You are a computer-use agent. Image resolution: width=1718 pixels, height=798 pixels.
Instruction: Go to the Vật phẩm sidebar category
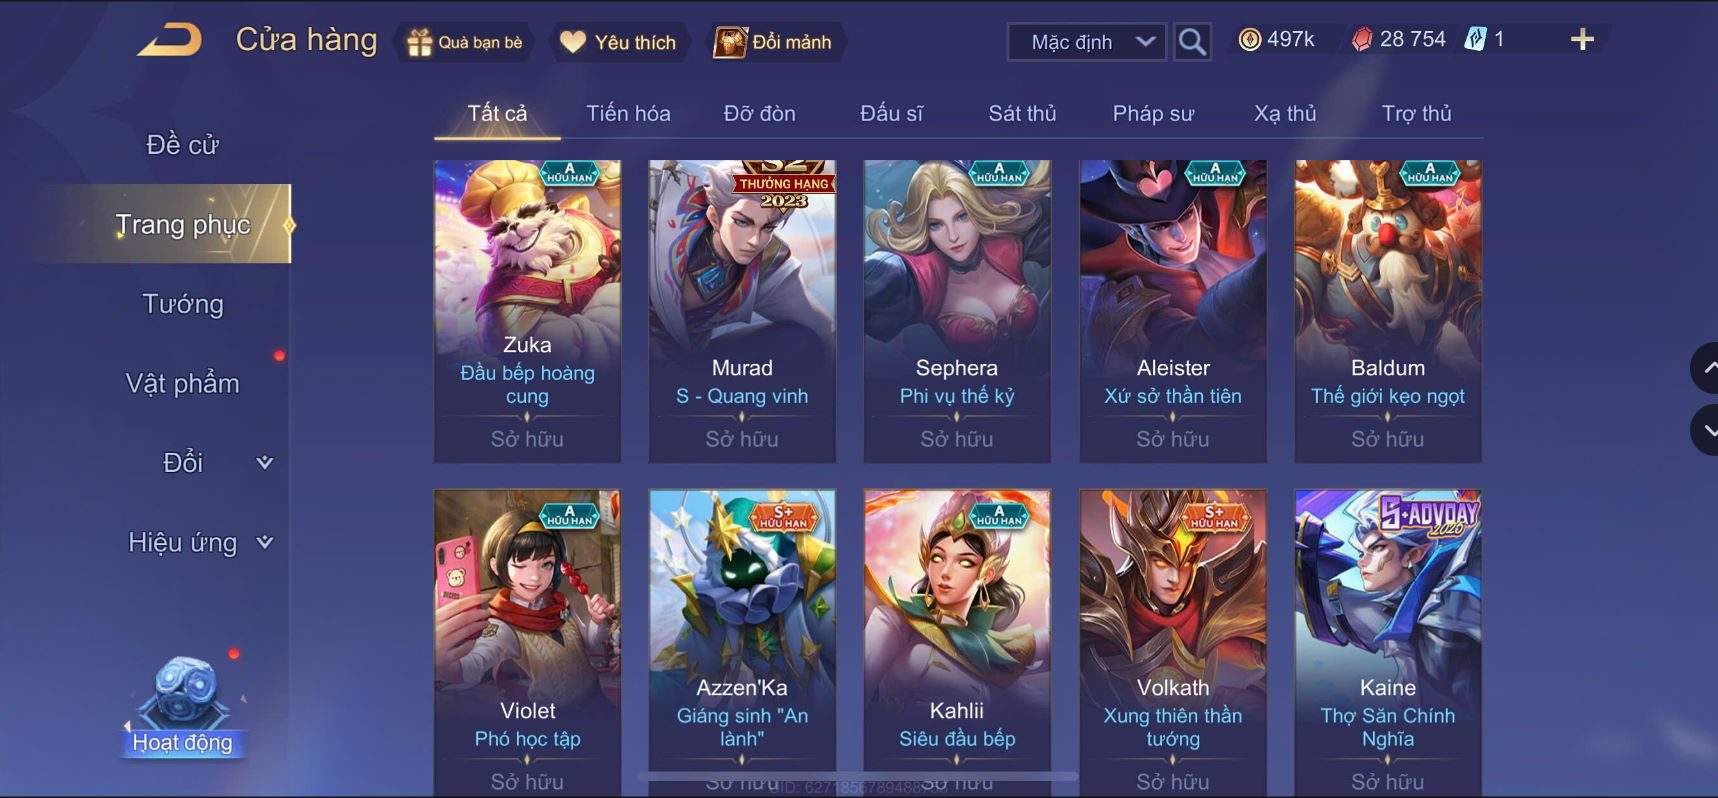click(x=183, y=383)
